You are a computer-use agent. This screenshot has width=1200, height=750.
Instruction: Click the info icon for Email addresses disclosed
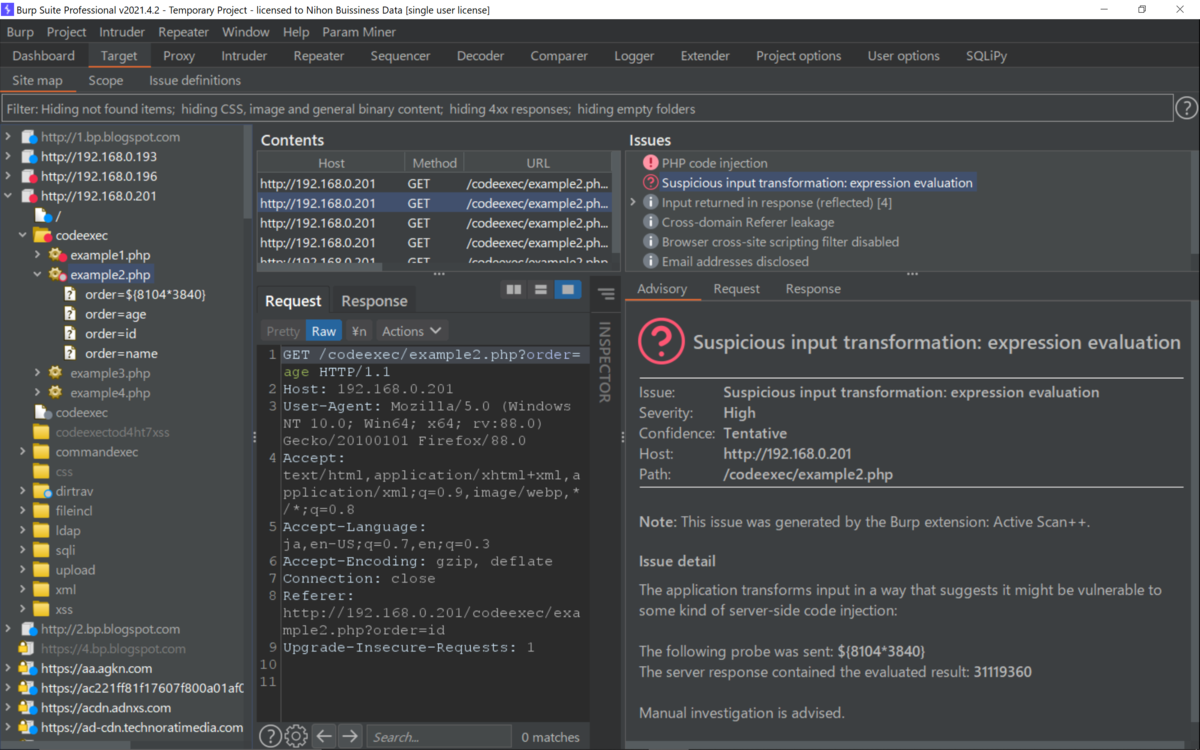click(x=650, y=262)
